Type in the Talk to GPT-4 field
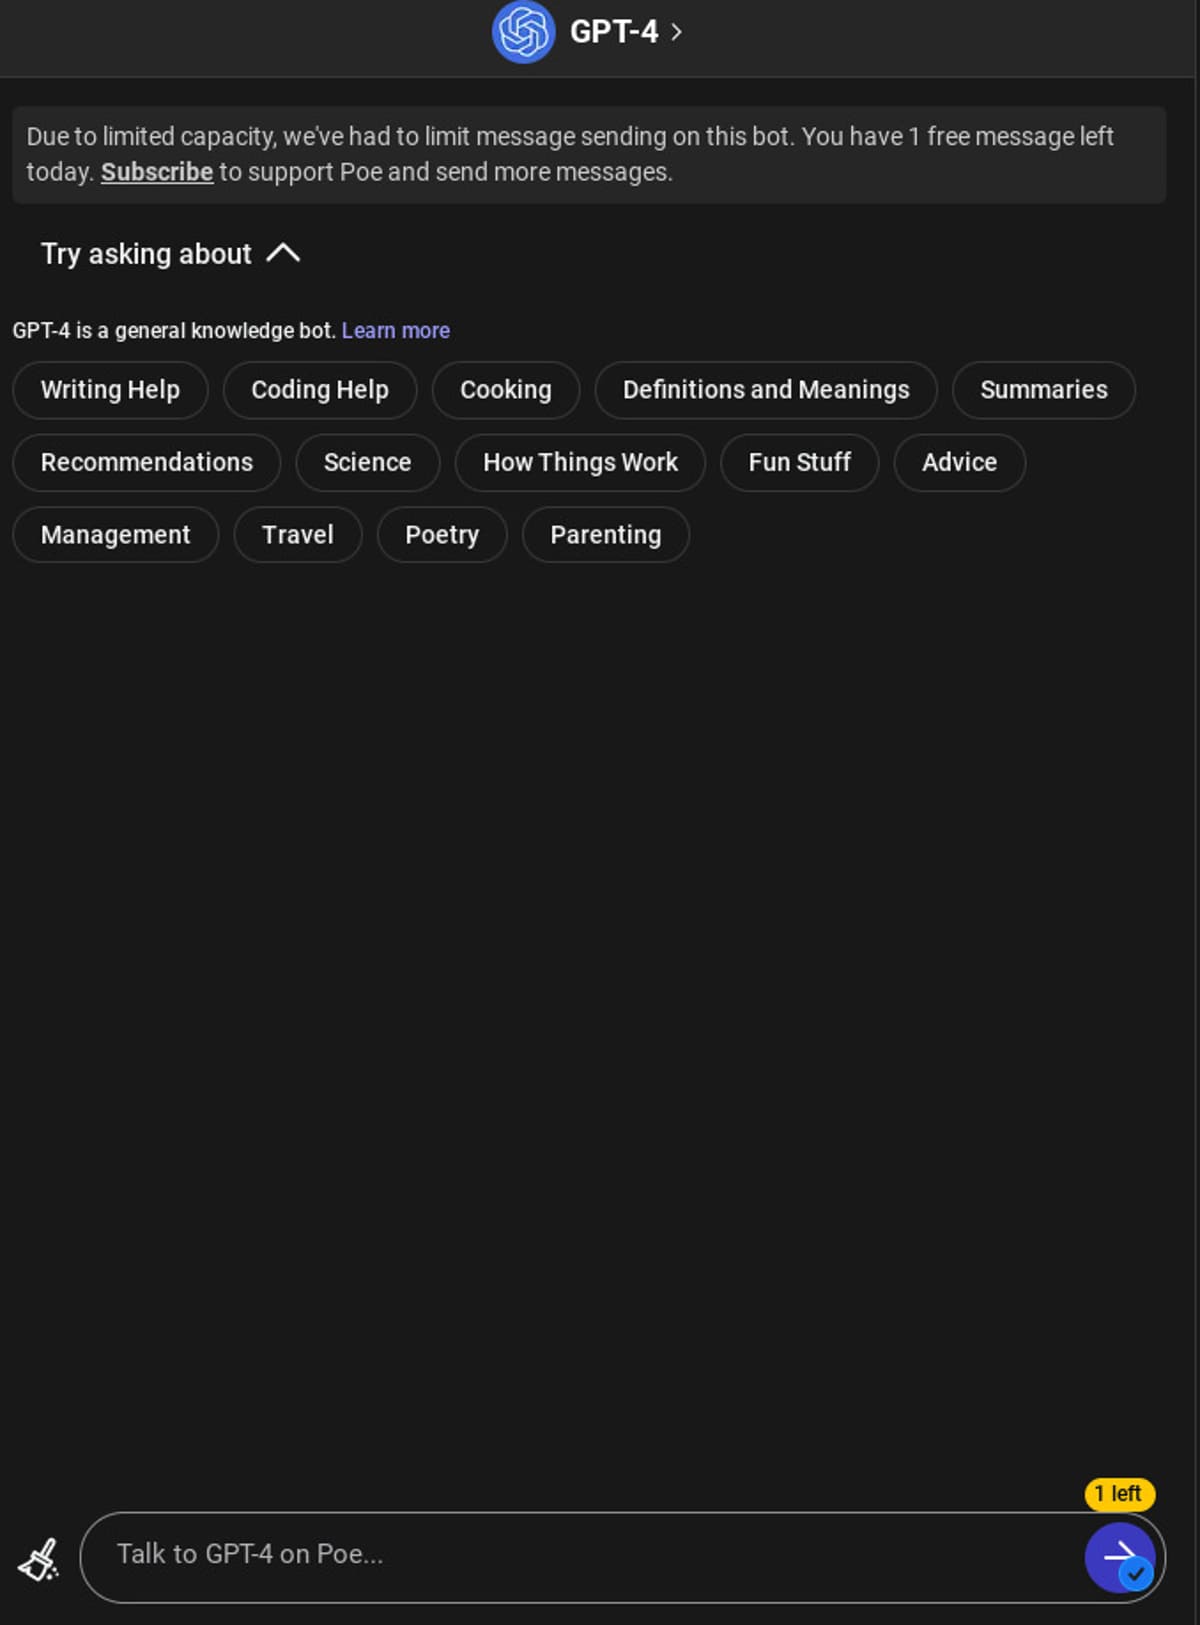Viewport: 1200px width, 1625px height. coord(580,1555)
